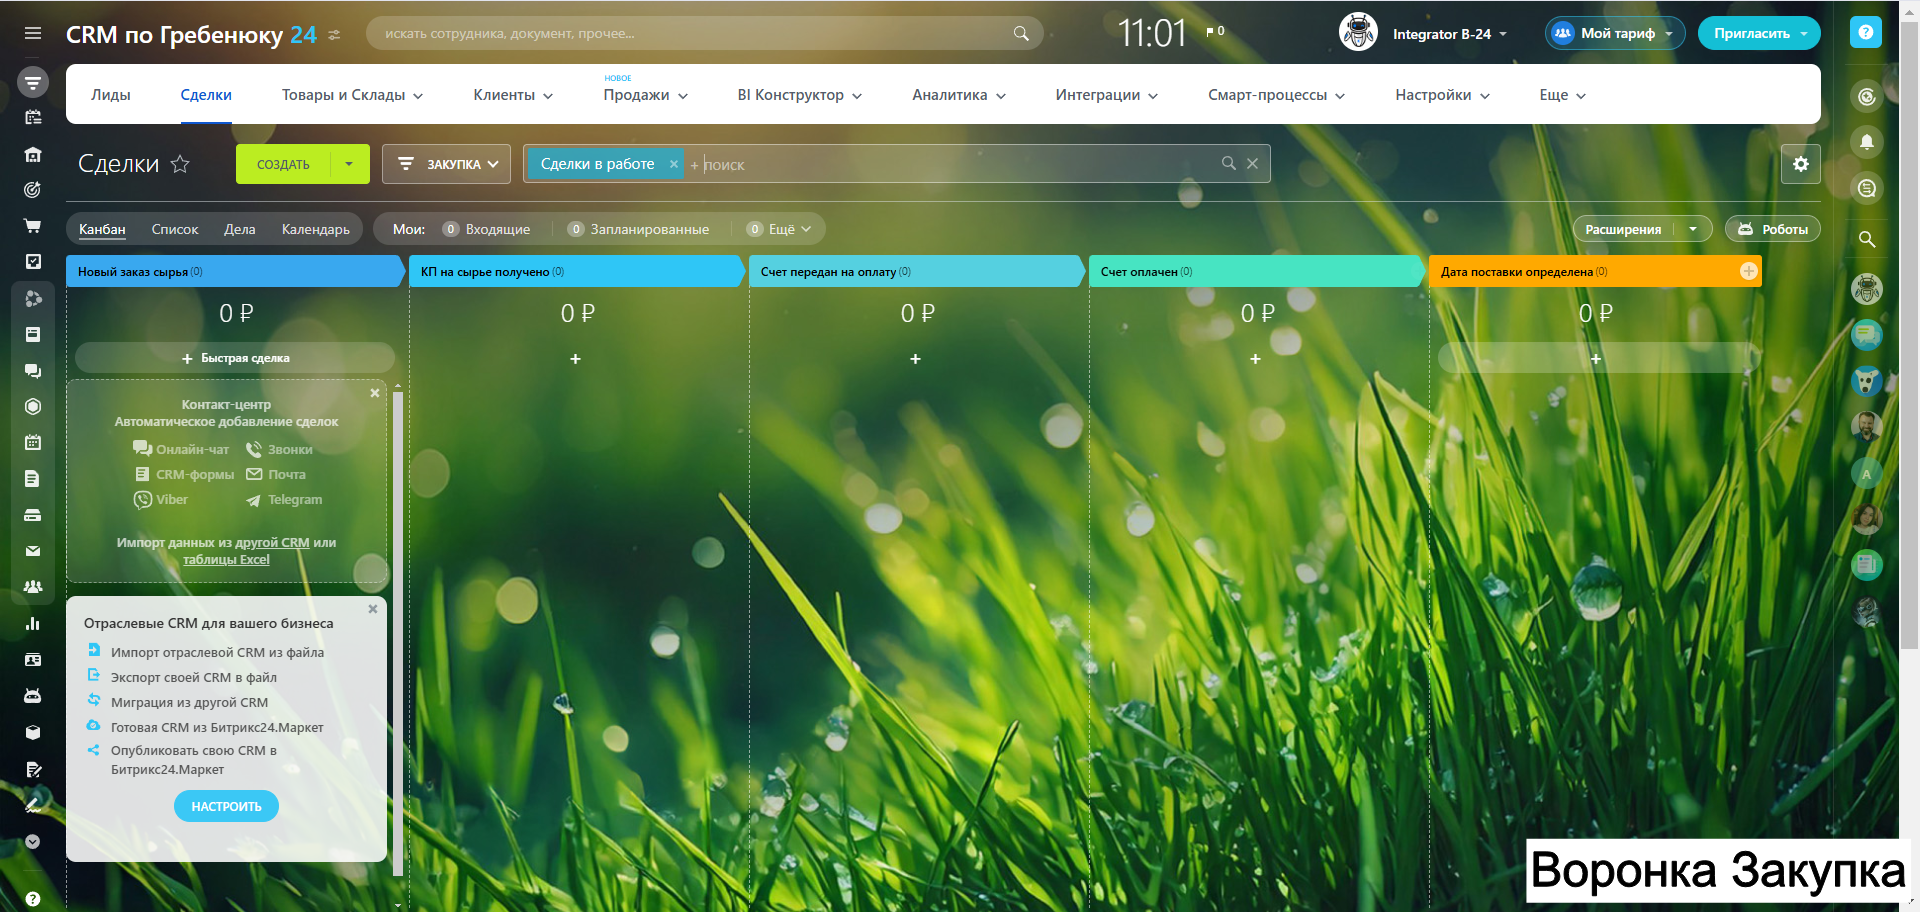
Task: Open the chat bubbles icon in left sidebar
Action: tap(33, 371)
